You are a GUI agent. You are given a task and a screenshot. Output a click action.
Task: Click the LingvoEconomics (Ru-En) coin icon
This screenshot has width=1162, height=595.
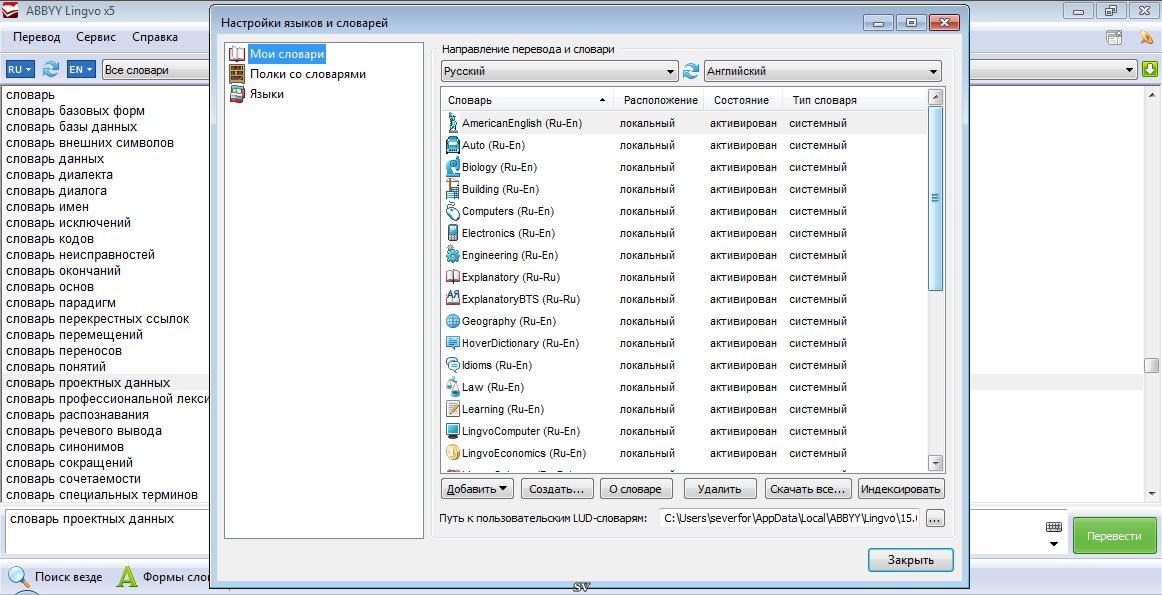[x=453, y=453]
